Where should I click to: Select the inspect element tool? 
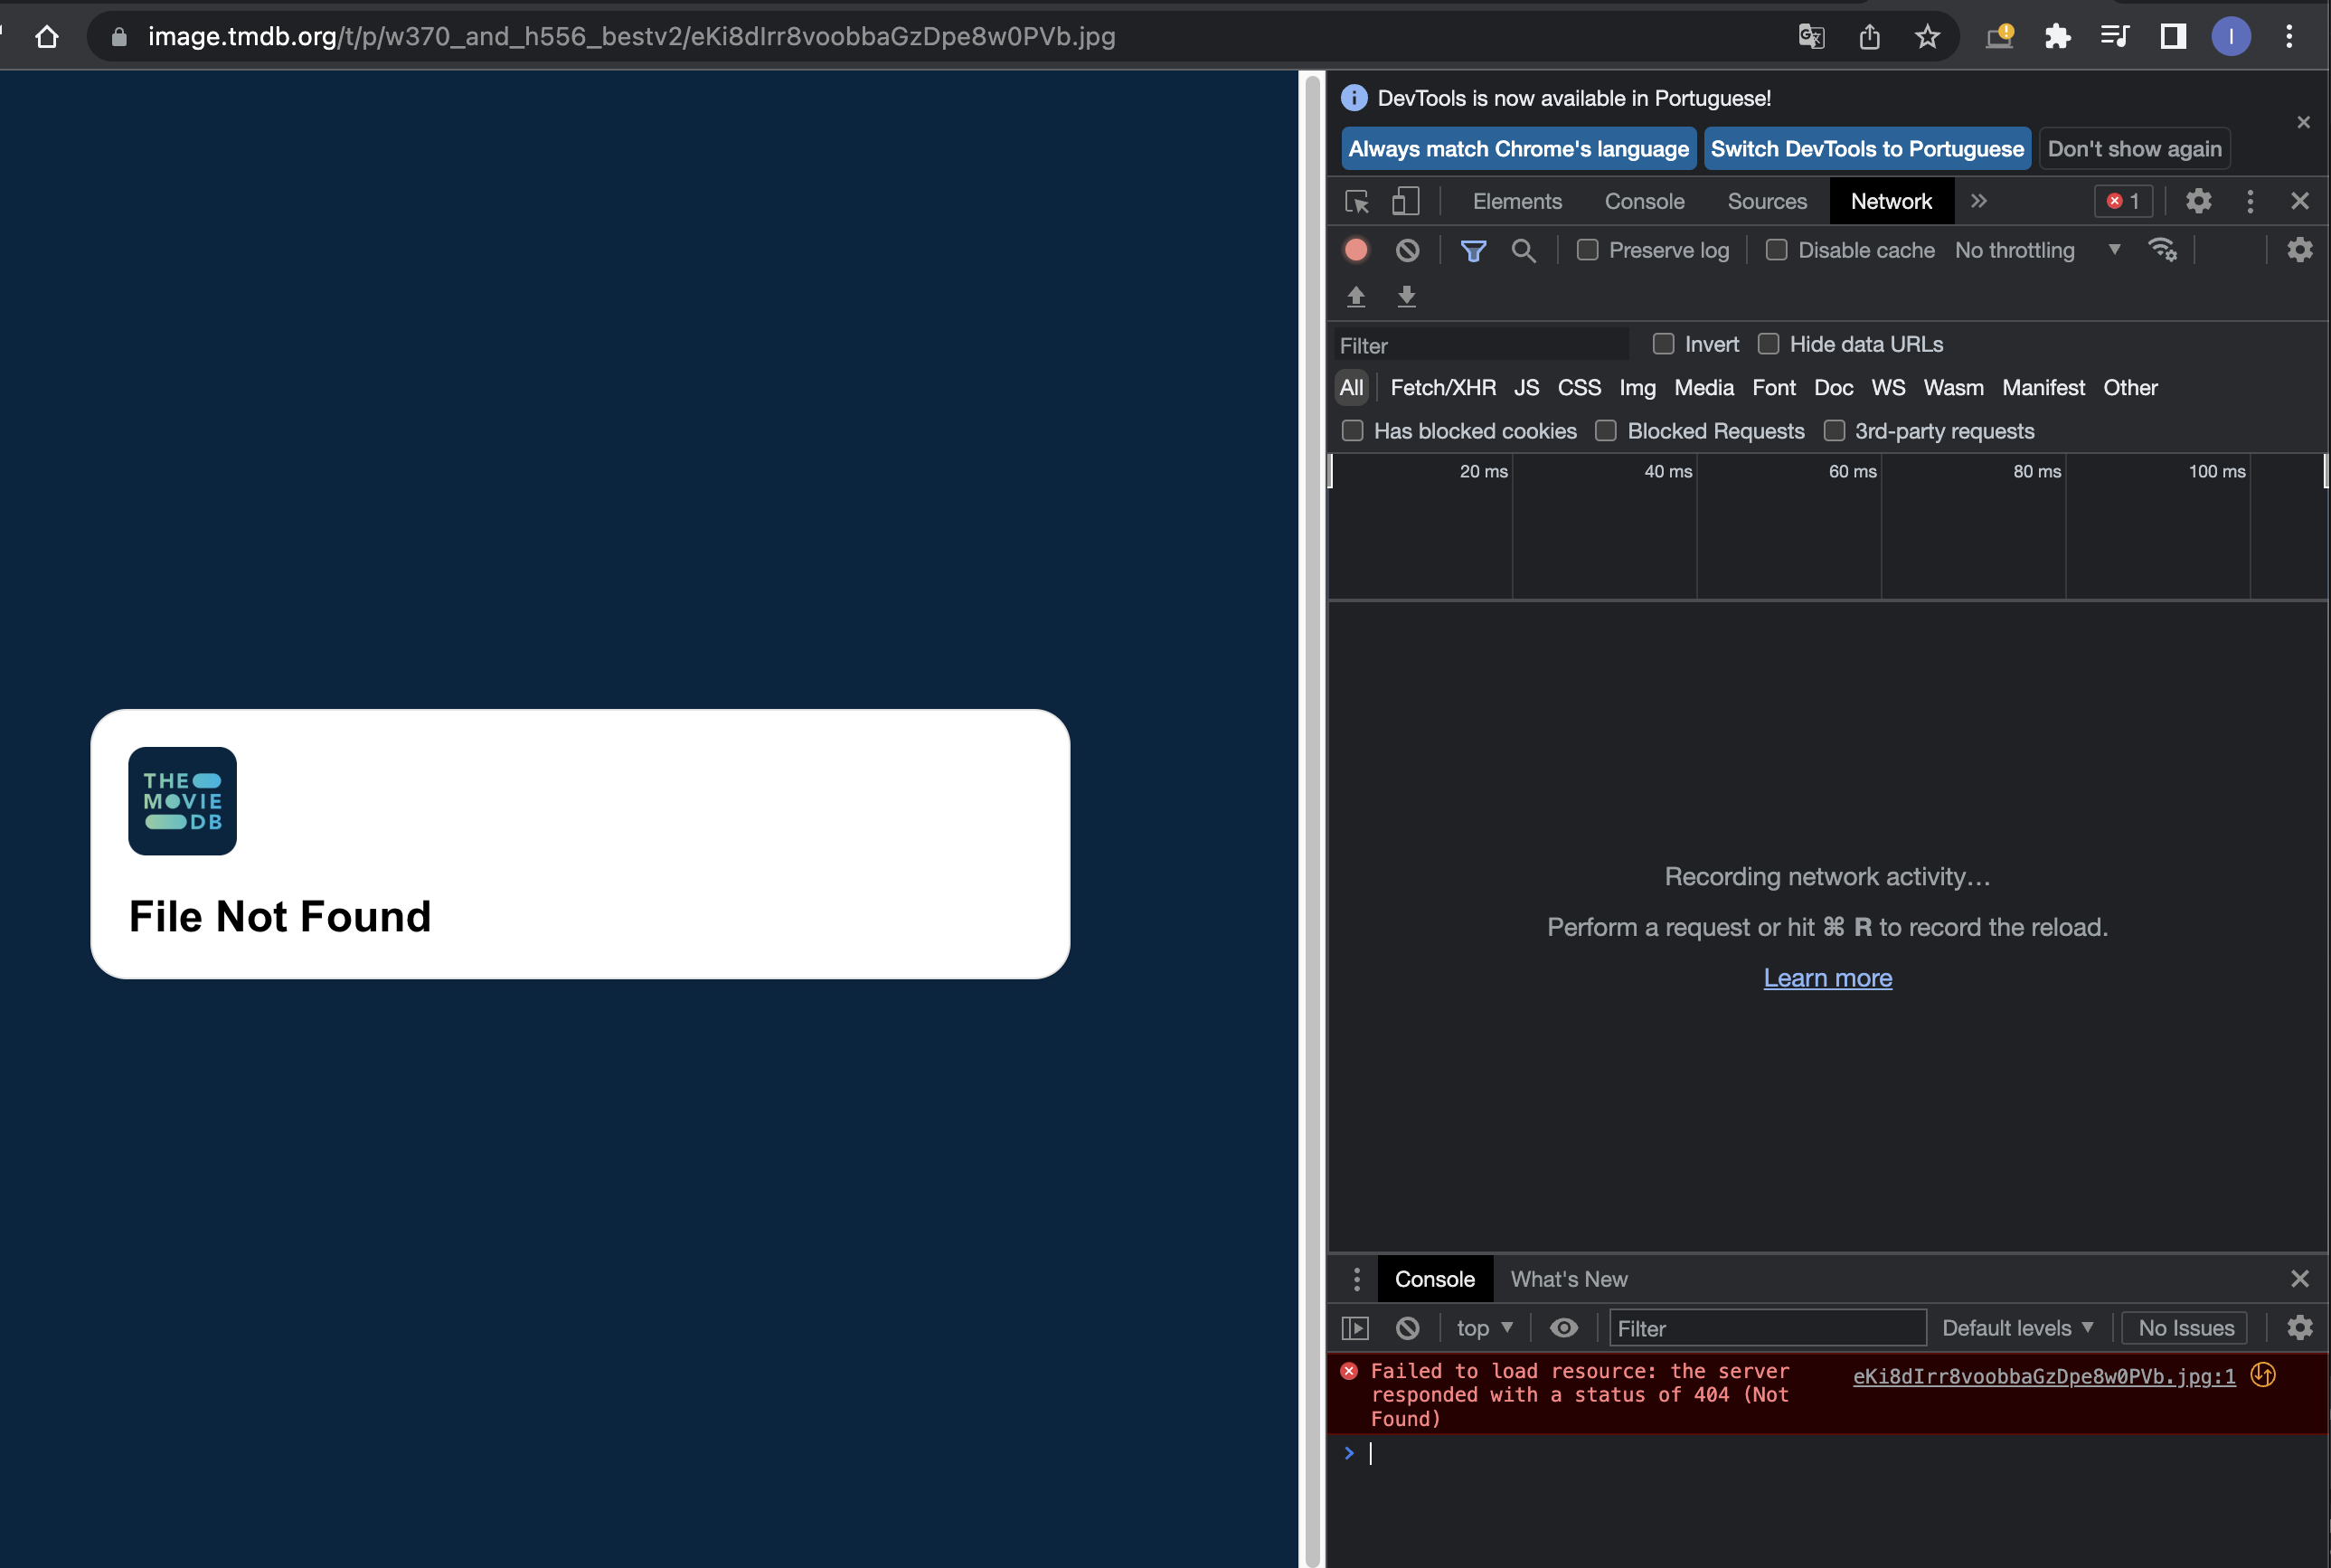tap(1357, 201)
